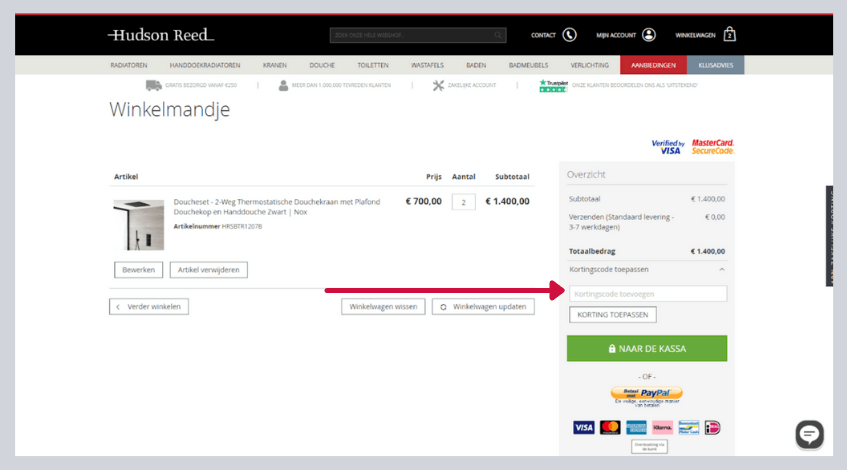Focus the Kortingscode toevoegen input field

click(x=647, y=294)
